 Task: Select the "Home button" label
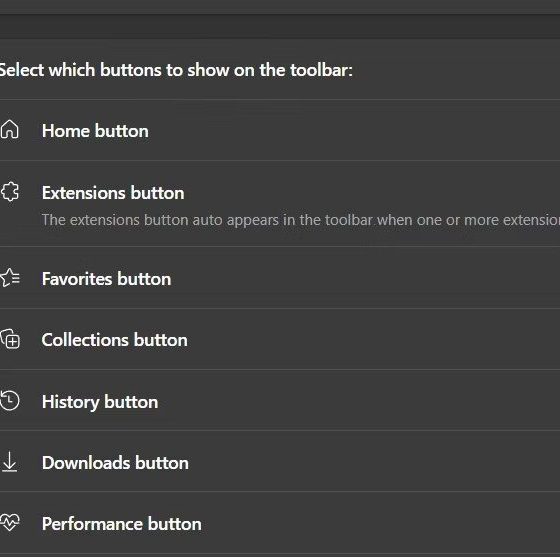(x=95, y=131)
